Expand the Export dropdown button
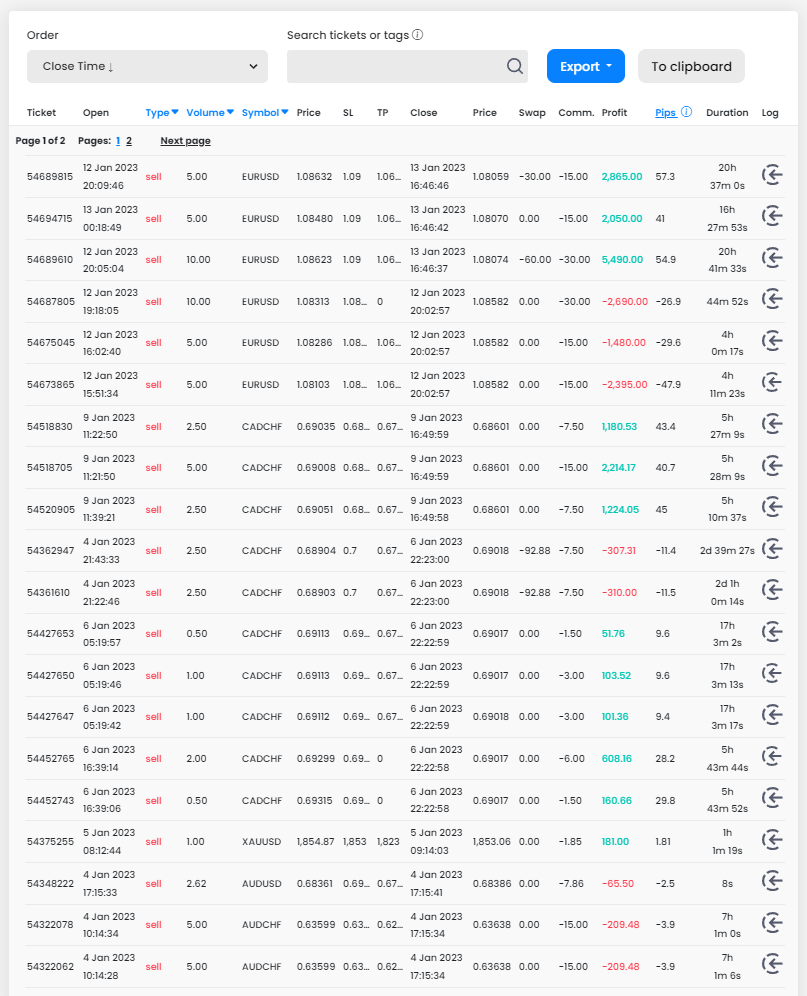 (x=585, y=67)
